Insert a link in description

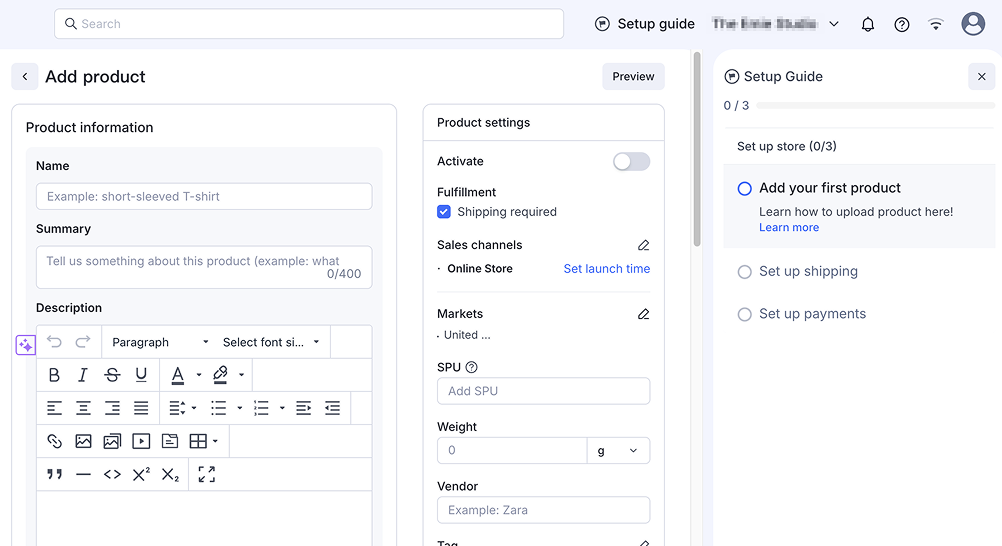(54, 441)
